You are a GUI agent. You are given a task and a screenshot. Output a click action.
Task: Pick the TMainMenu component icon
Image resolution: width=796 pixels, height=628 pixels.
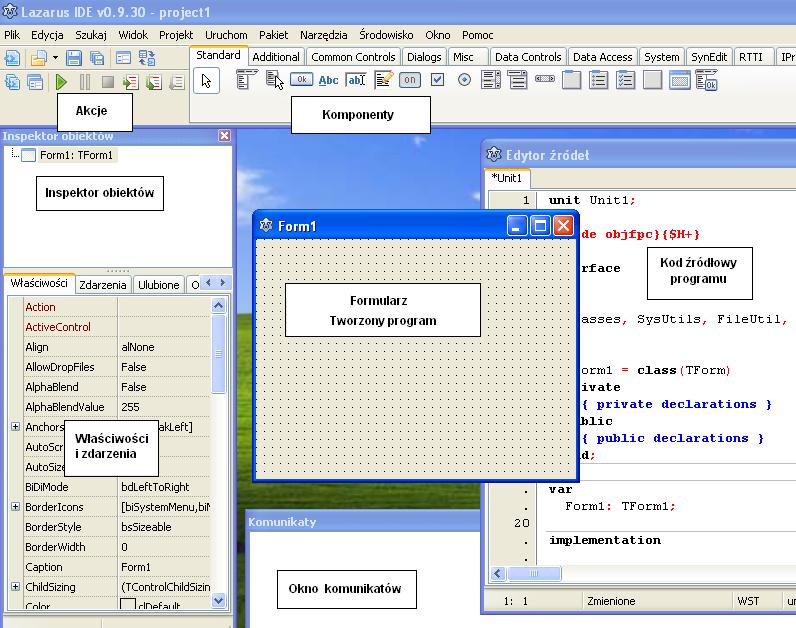pos(246,80)
